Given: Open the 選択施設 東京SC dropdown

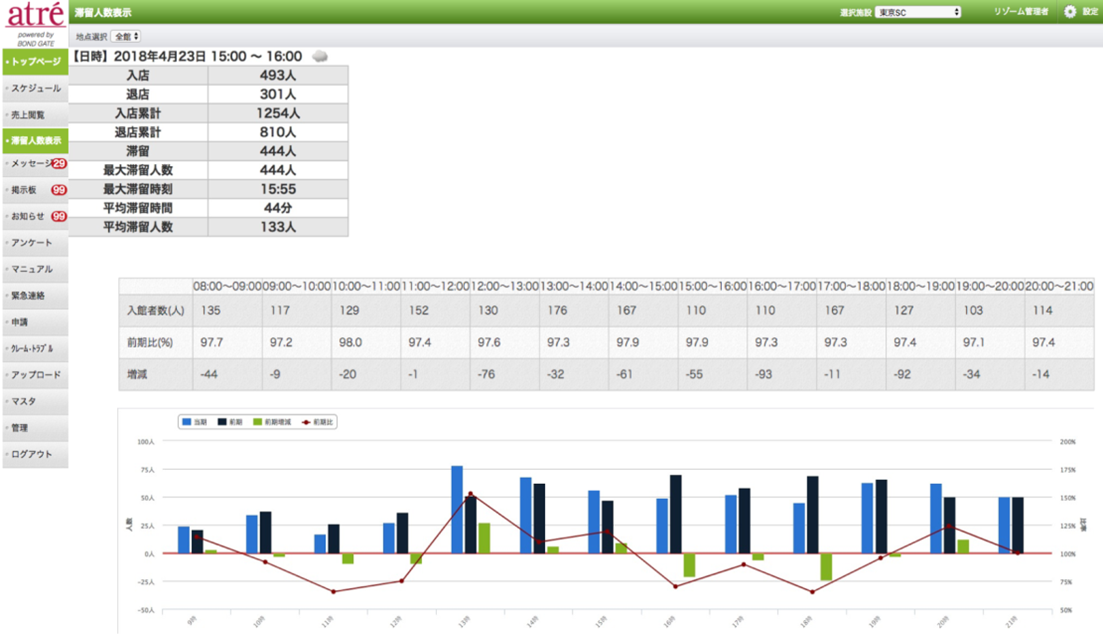Looking at the screenshot, I should [x=918, y=12].
